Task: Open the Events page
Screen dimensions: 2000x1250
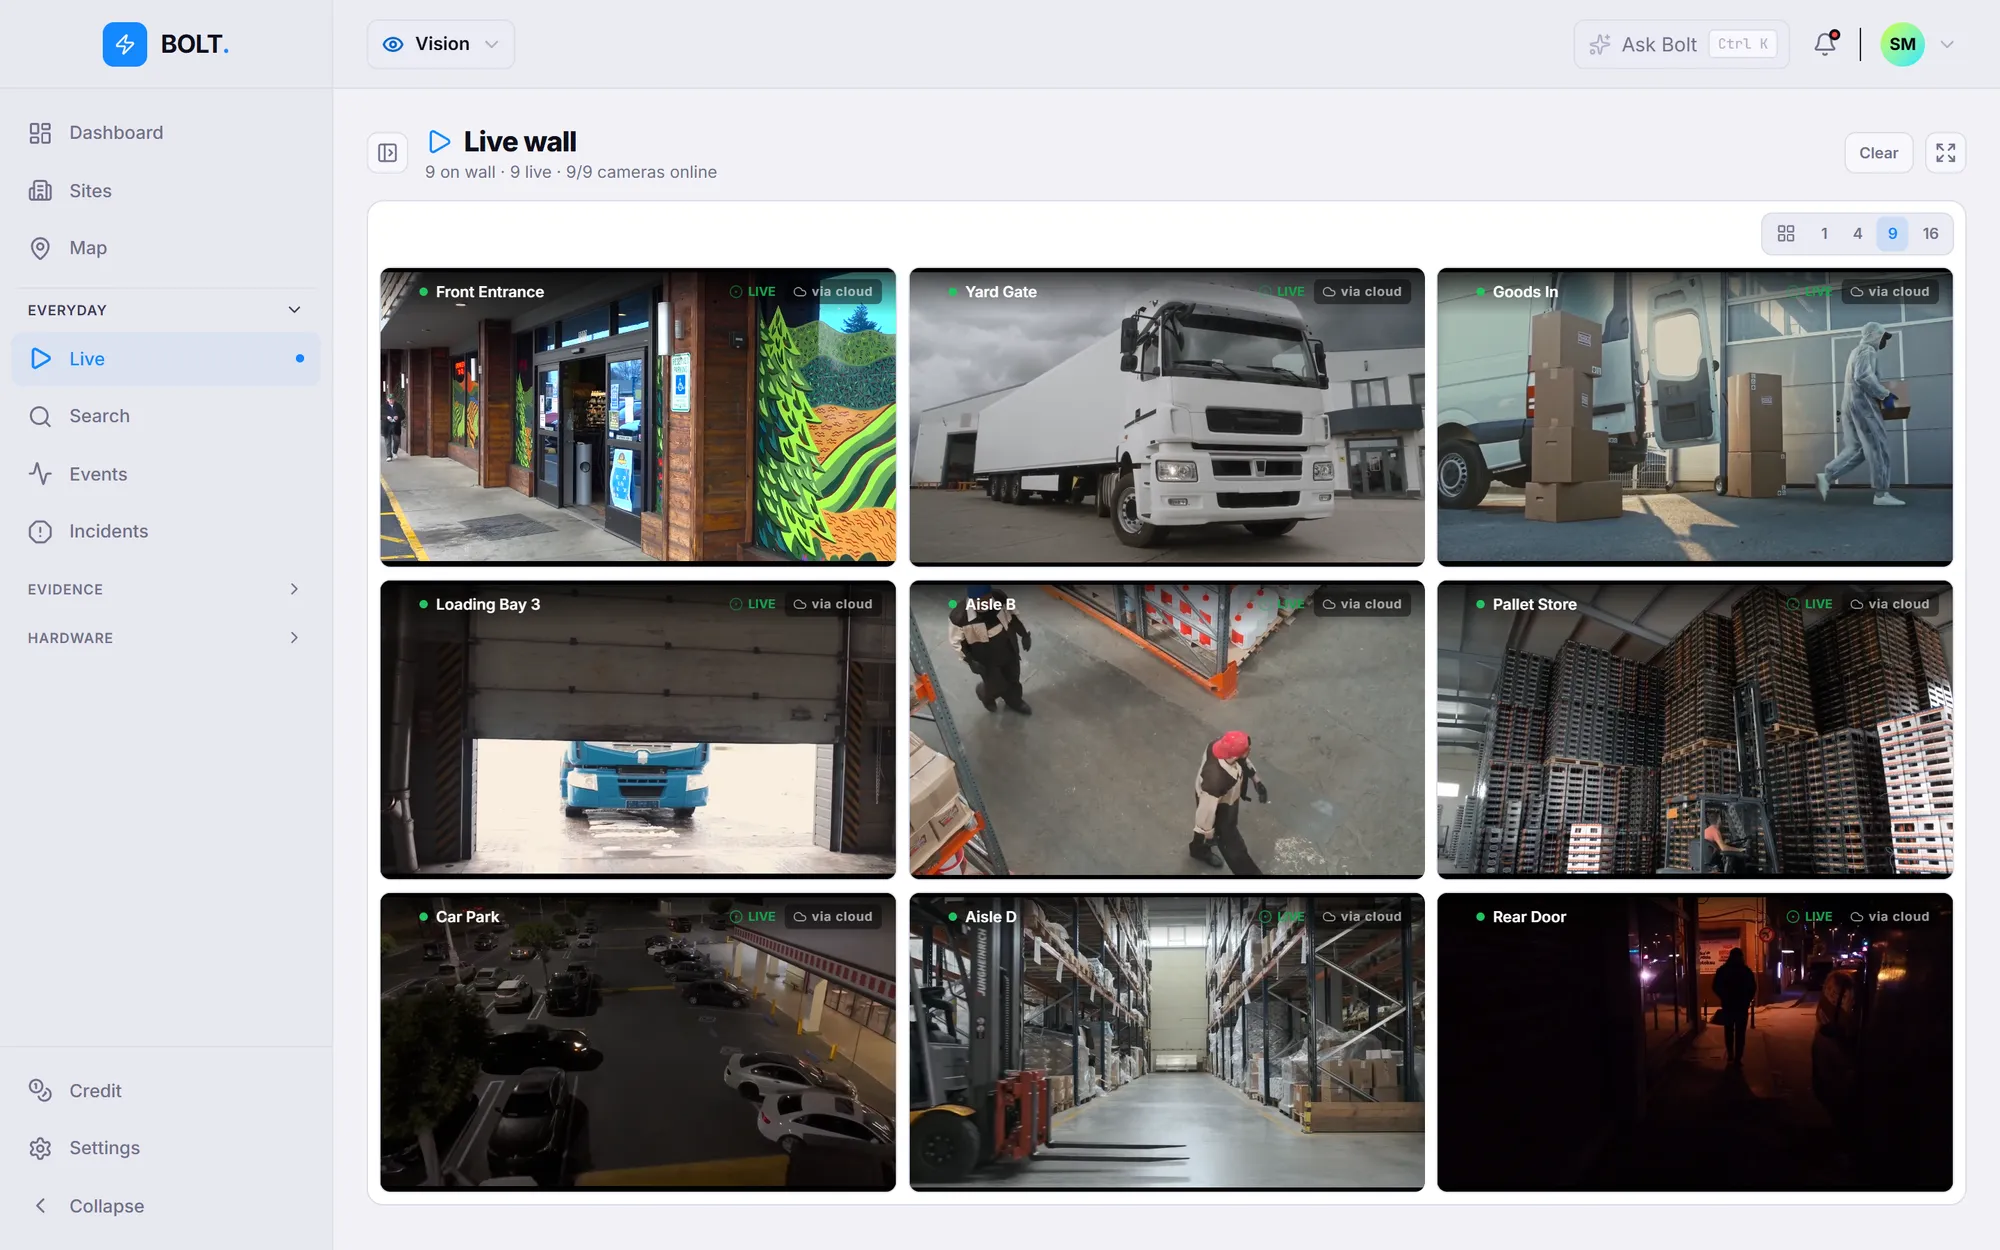Action: [x=166, y=474]
